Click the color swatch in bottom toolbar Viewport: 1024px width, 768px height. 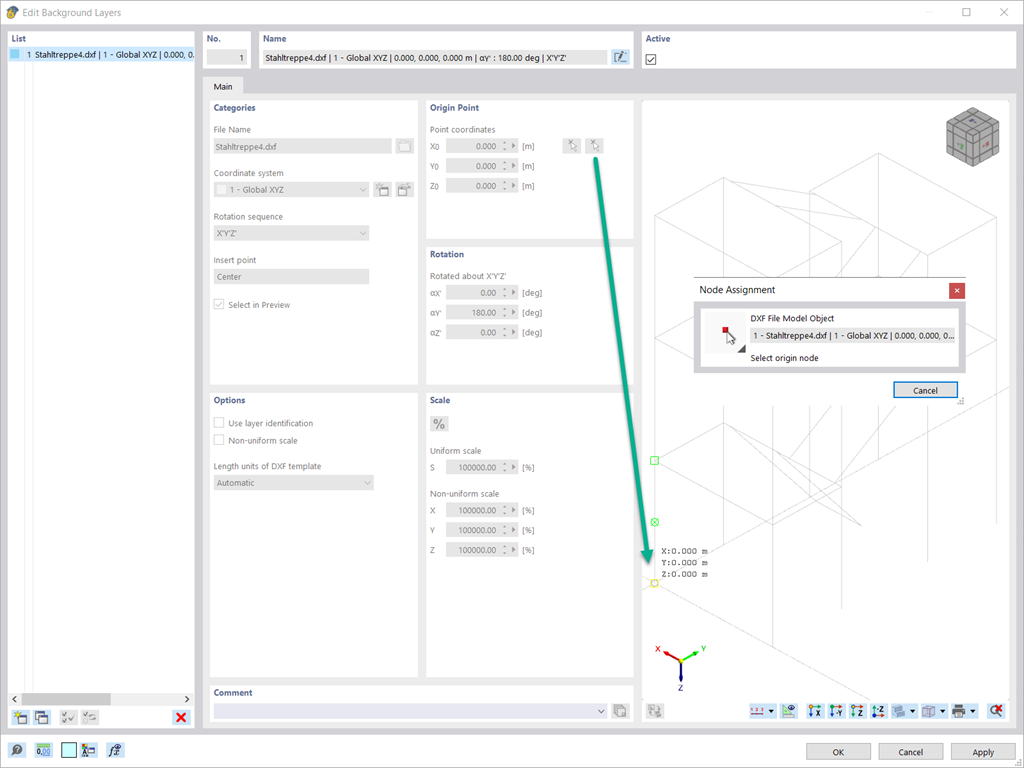68,749
